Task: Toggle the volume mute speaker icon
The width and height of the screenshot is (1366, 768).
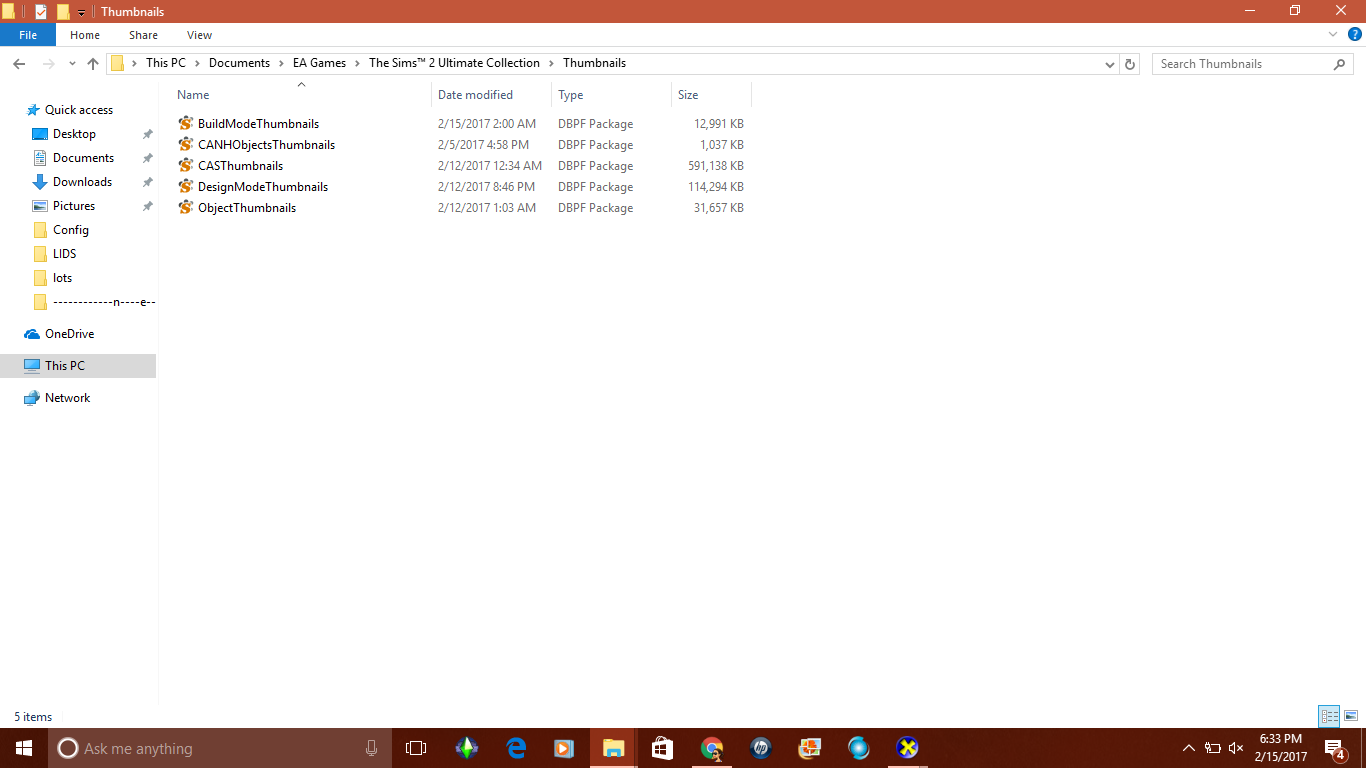Action: coord(1236,748)
